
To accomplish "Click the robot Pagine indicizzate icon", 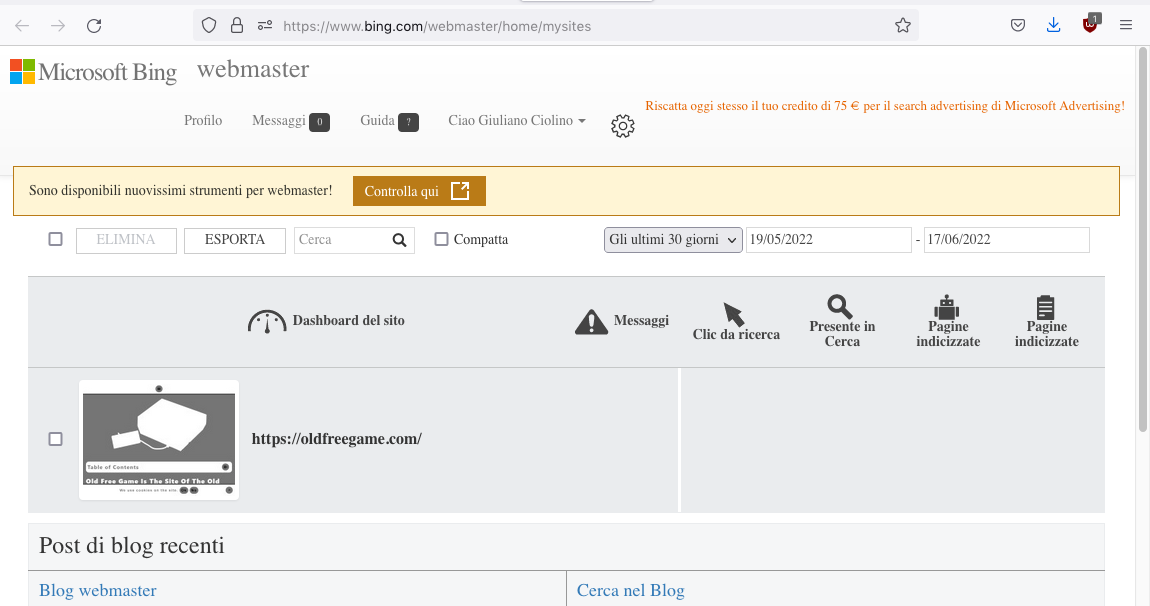I will tap(947, 307).
